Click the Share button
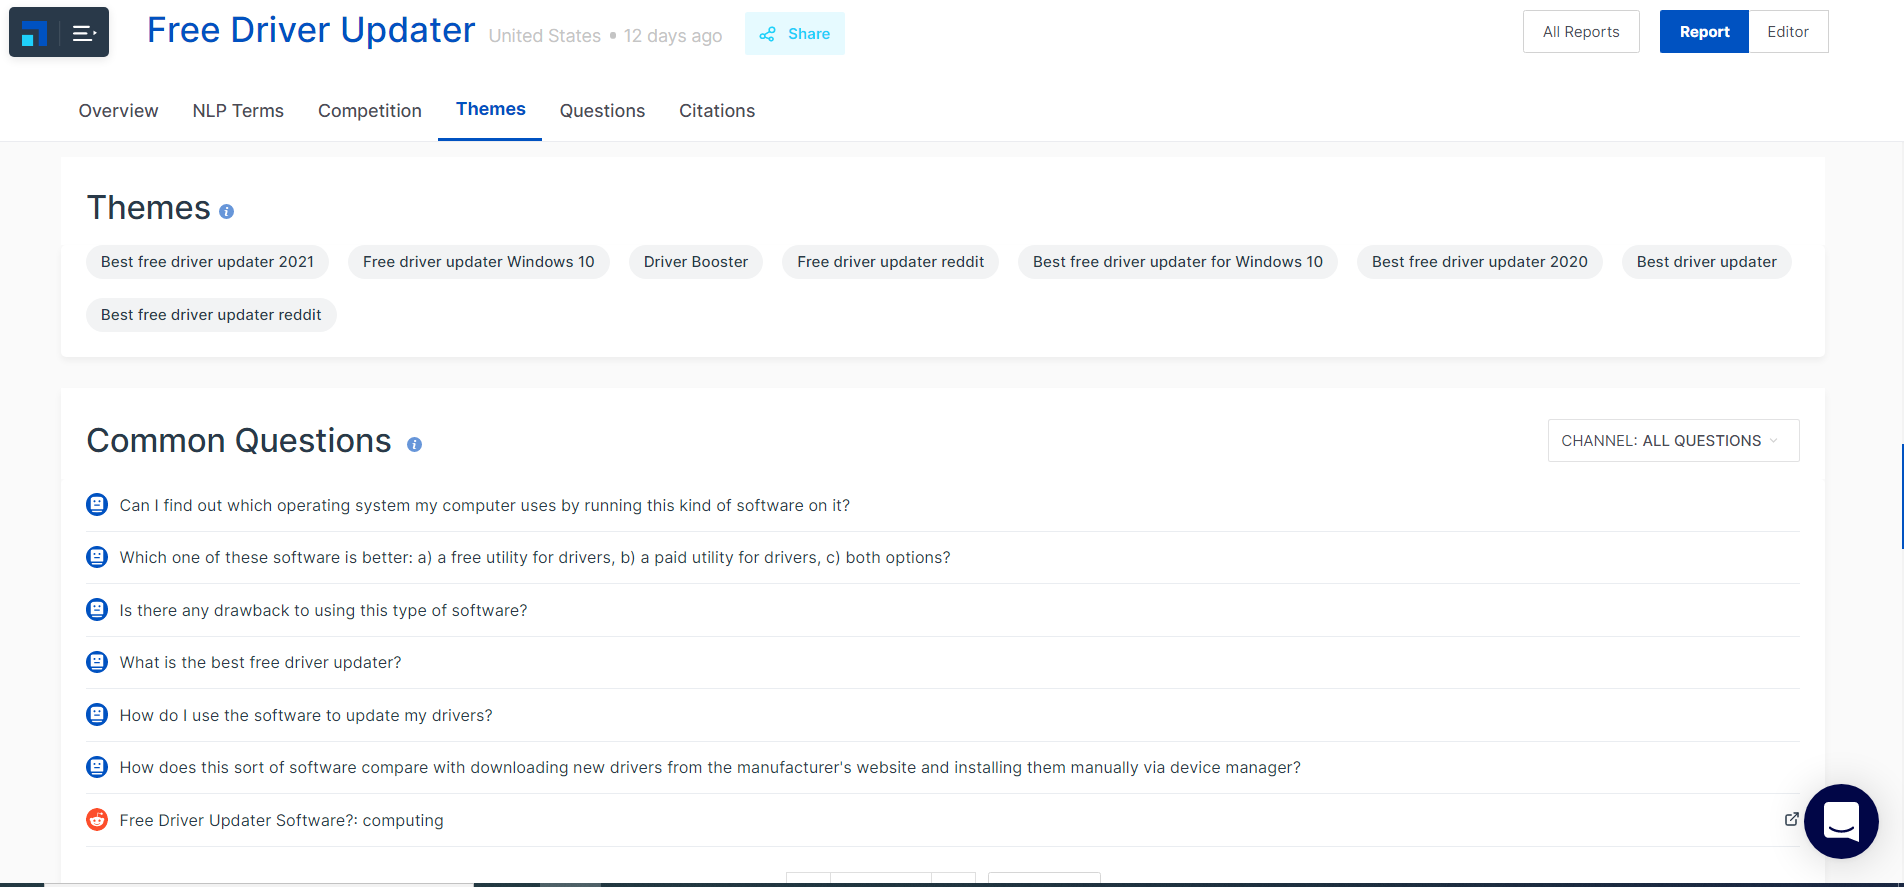 click(795, 34)
